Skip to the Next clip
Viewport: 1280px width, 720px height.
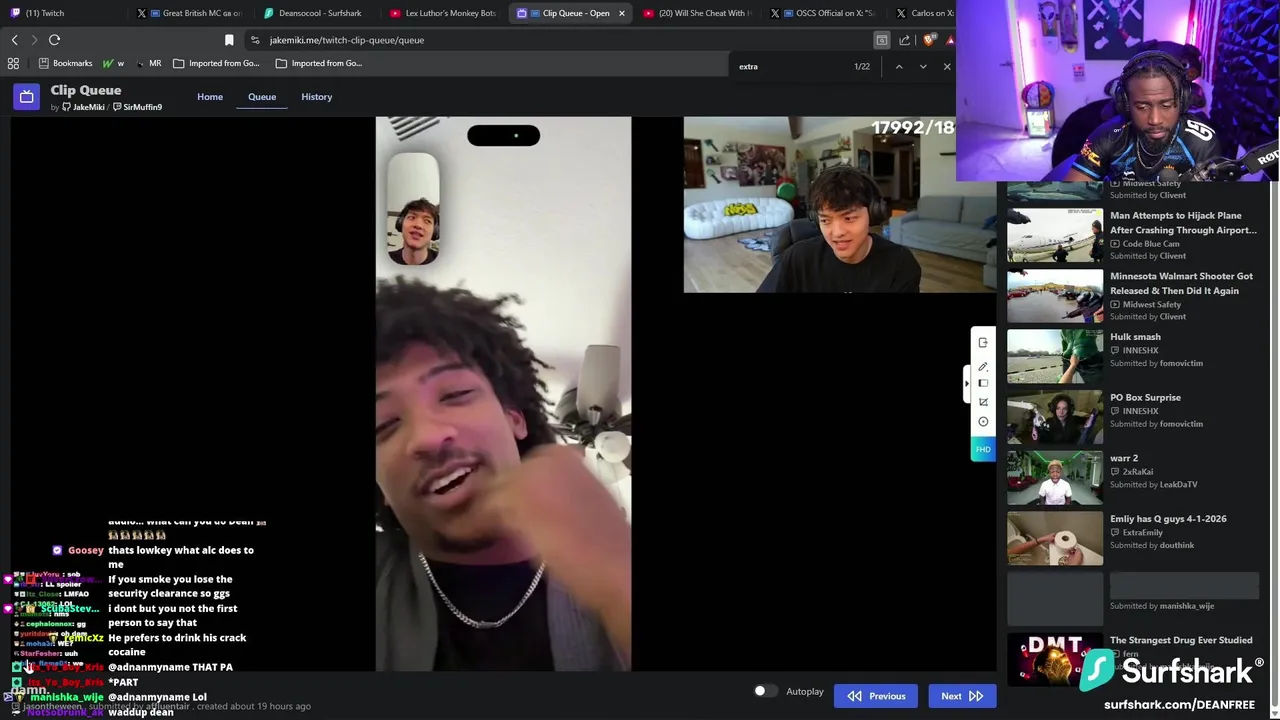pyautogui.click(x=962, y=696)
